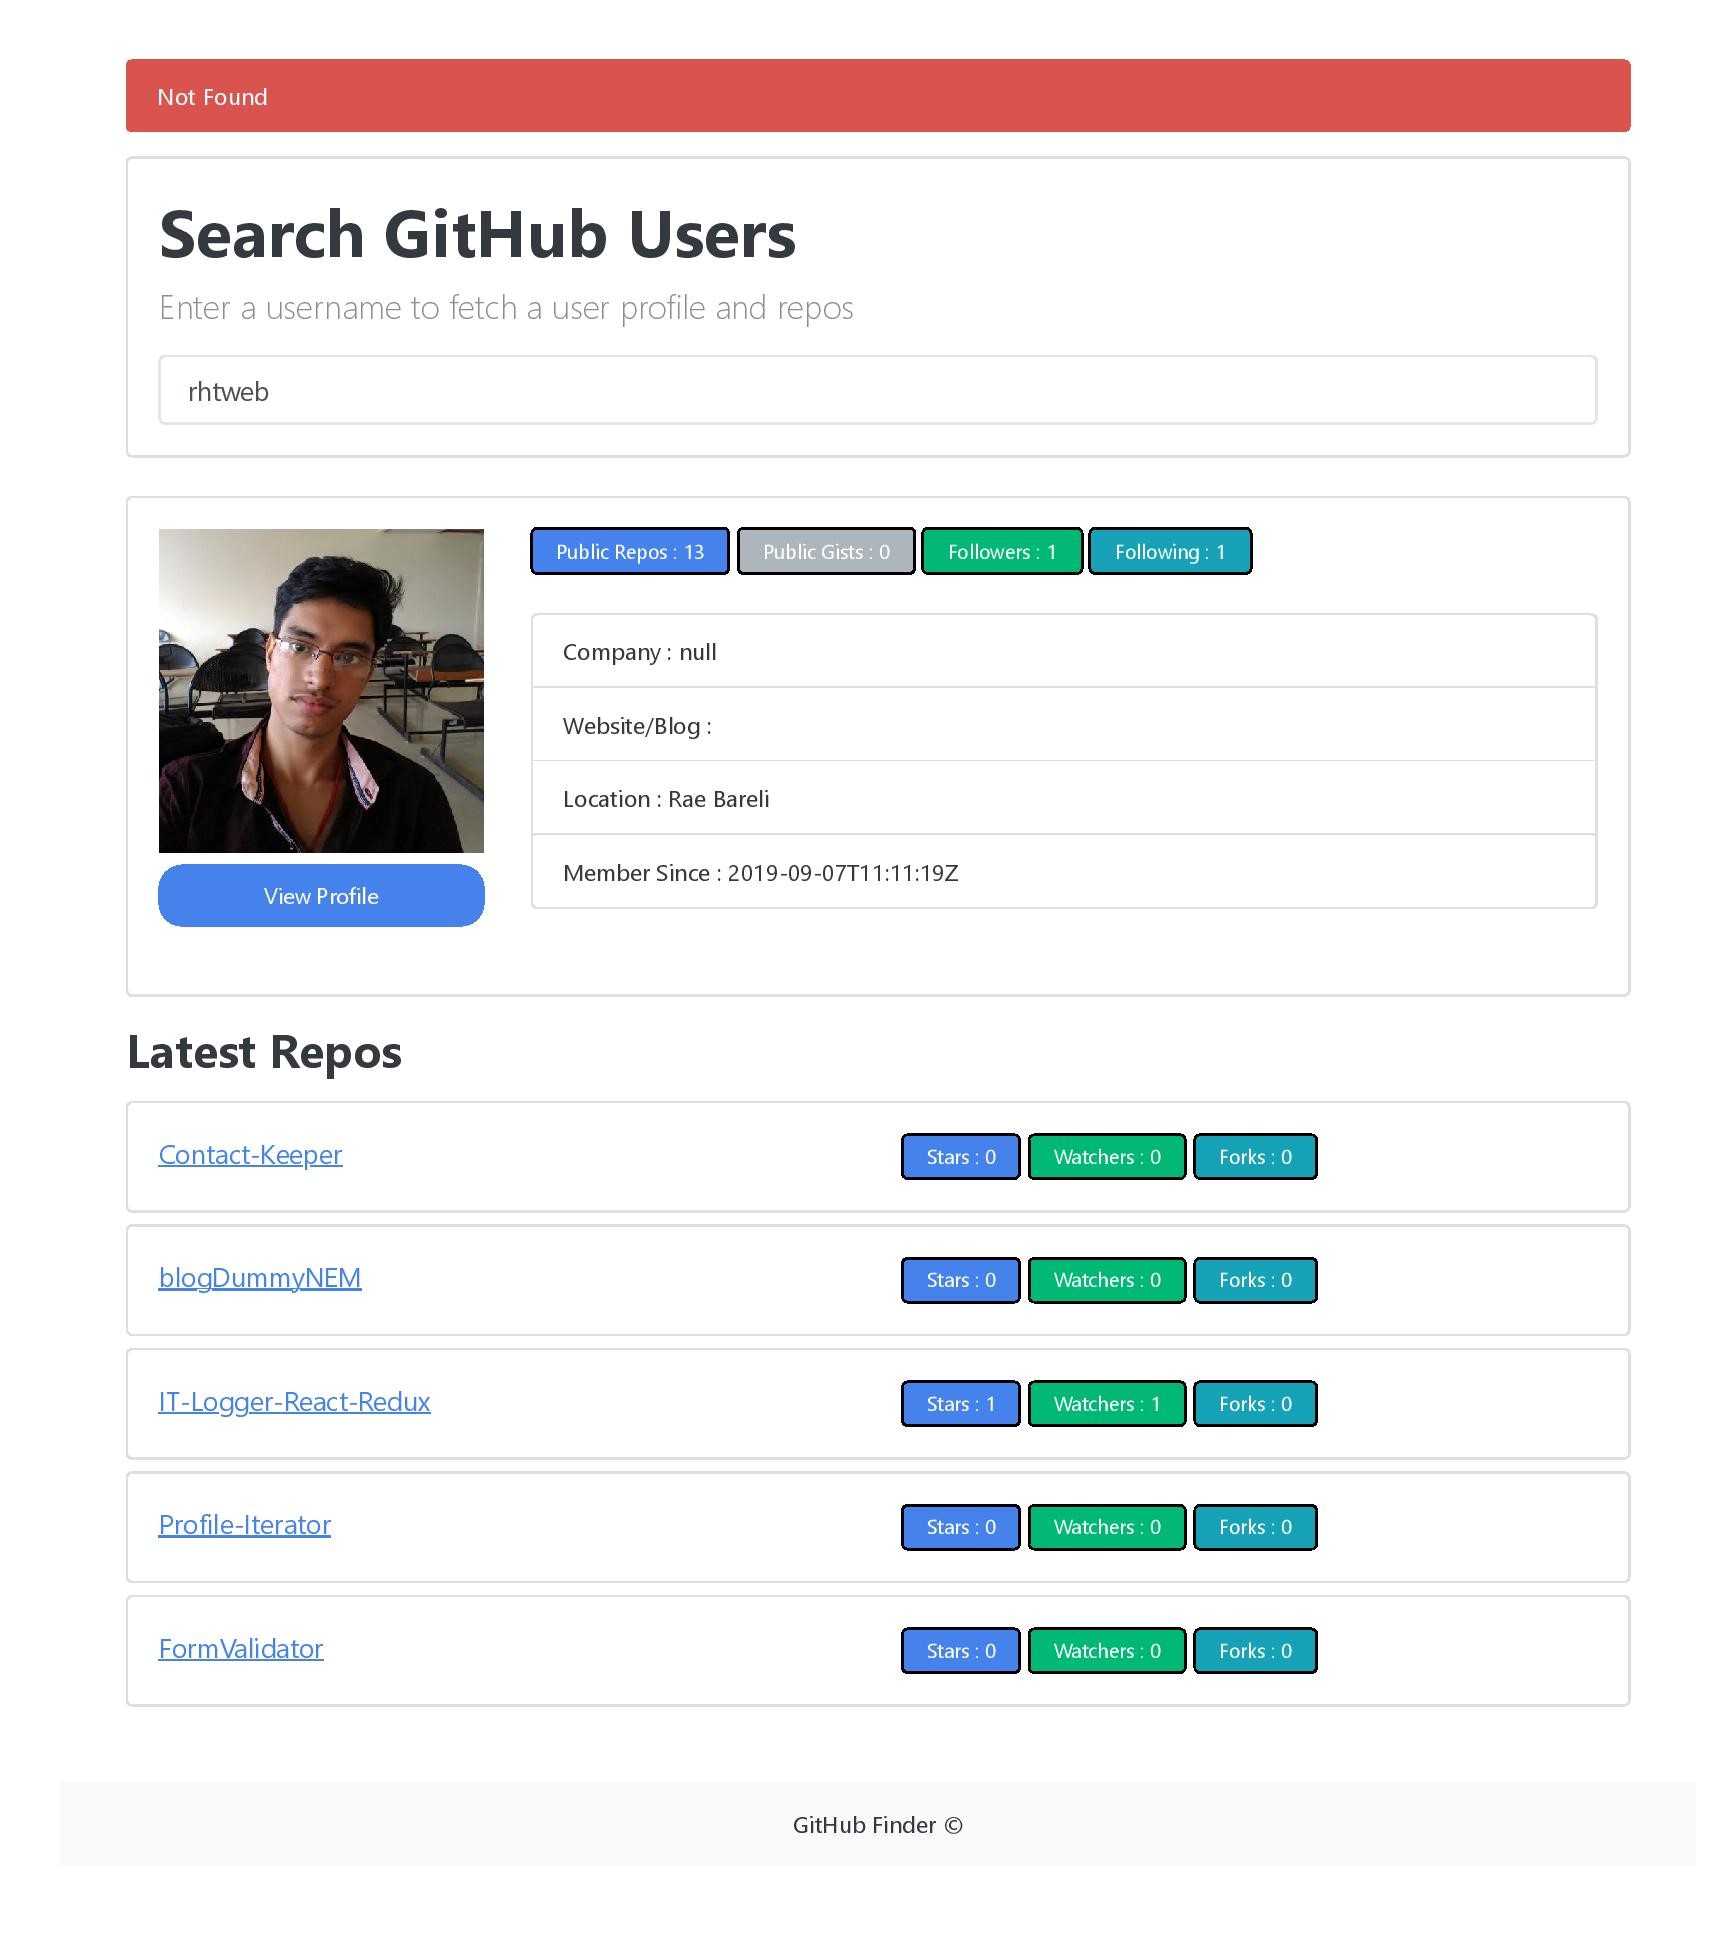Click the Public Repos : 13 badge

pos(630,552)
